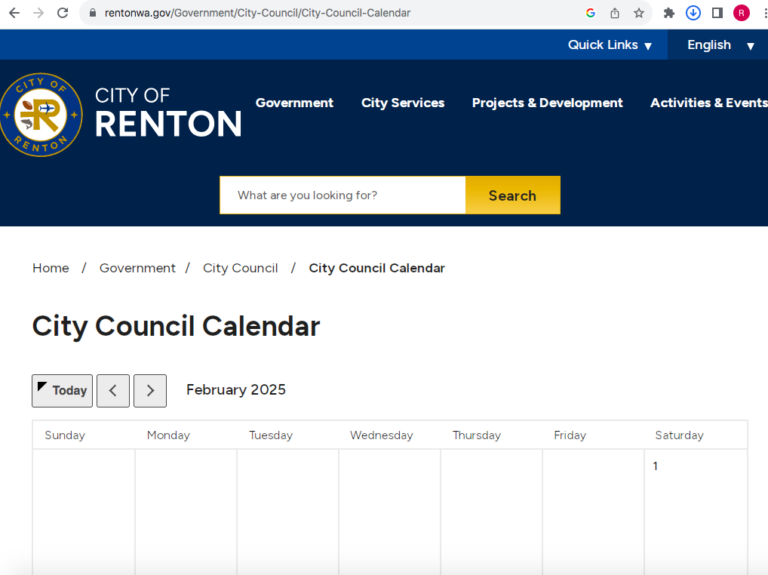
Task: Expand the Quick Links dropdown
Action: pyautogui.click(x=609, y=45)
